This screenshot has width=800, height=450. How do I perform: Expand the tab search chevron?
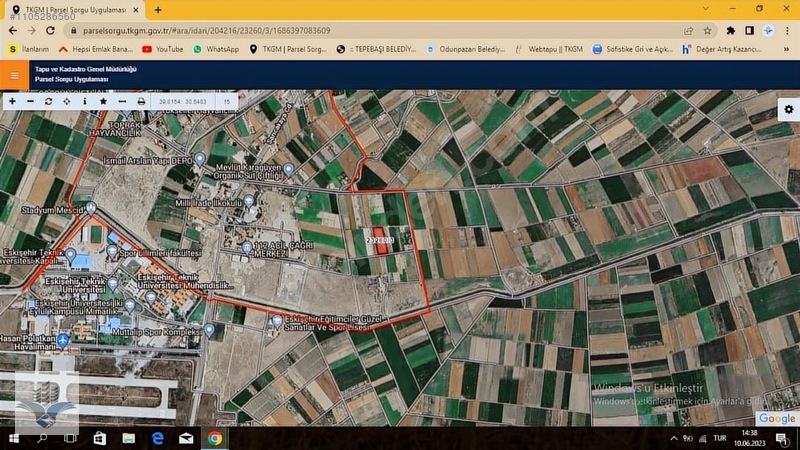[x=706, y=9]
